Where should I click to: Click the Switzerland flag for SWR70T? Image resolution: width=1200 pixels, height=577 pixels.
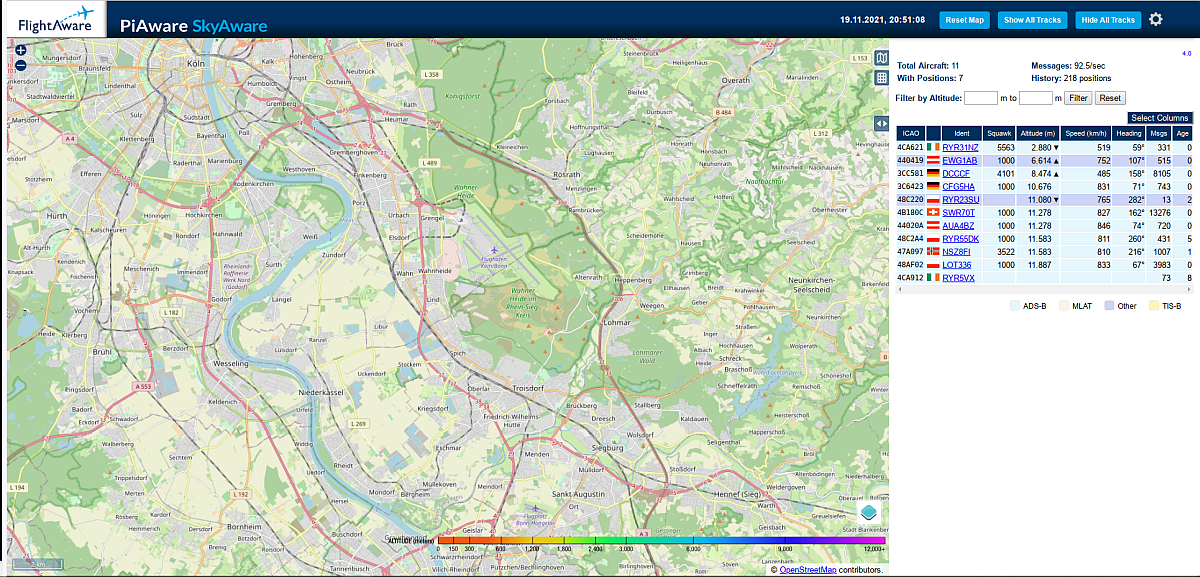click(x=934, y=212)
